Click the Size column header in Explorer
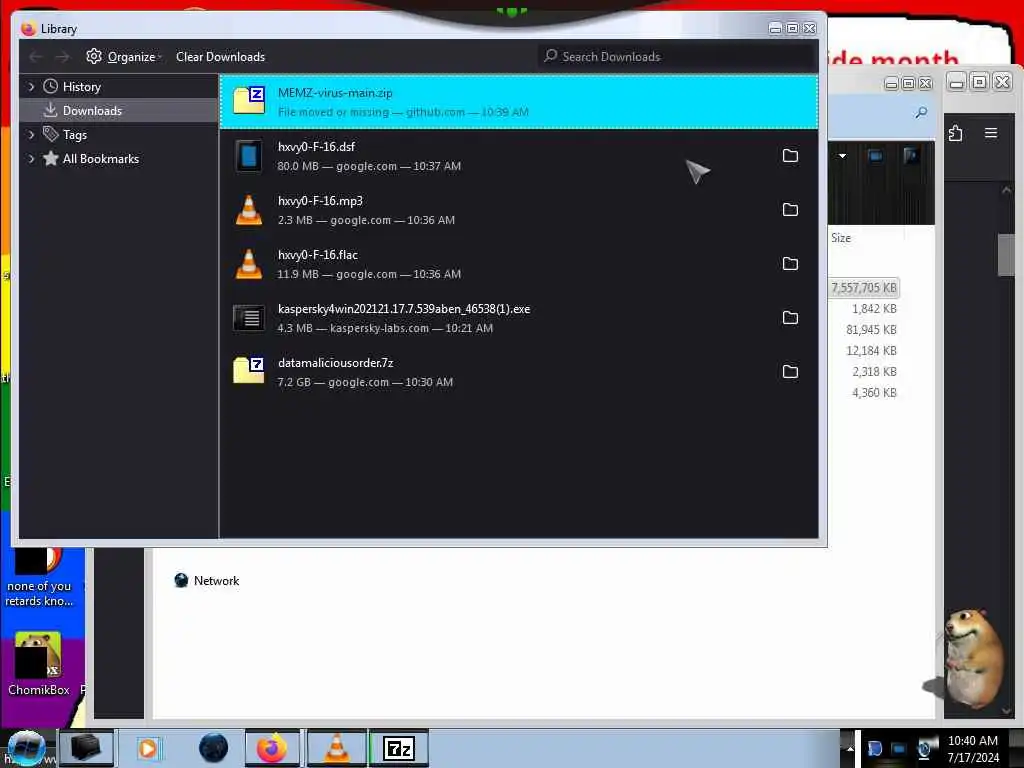This screenshot has height=768, width=1024. tap(841, 238)
